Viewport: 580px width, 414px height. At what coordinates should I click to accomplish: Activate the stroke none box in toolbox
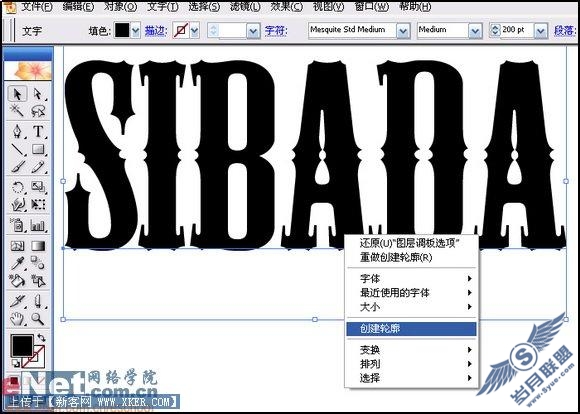(34, 357)
